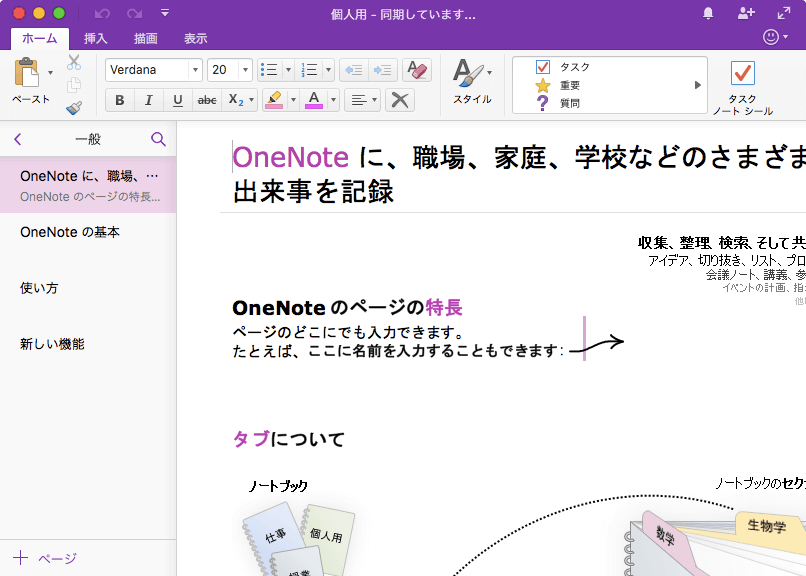The height and width of the screenshot is (576, 806).
Task: Click the paragraph alignment icon
Action: point(358,100)
